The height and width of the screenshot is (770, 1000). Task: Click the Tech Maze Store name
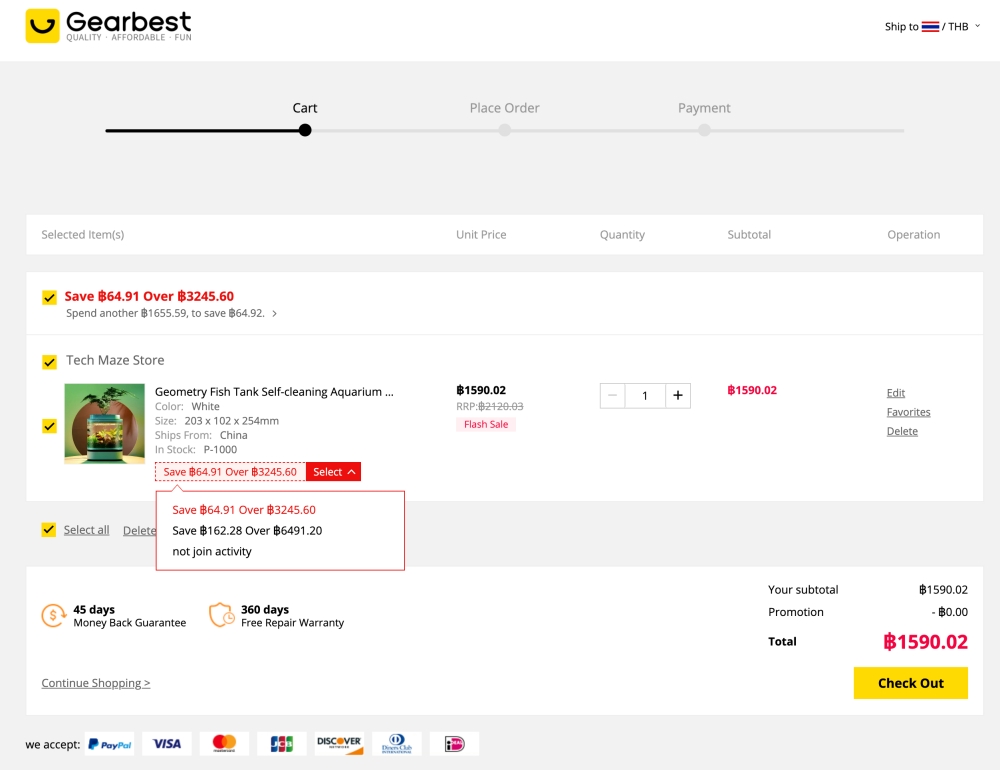(115, 360)
